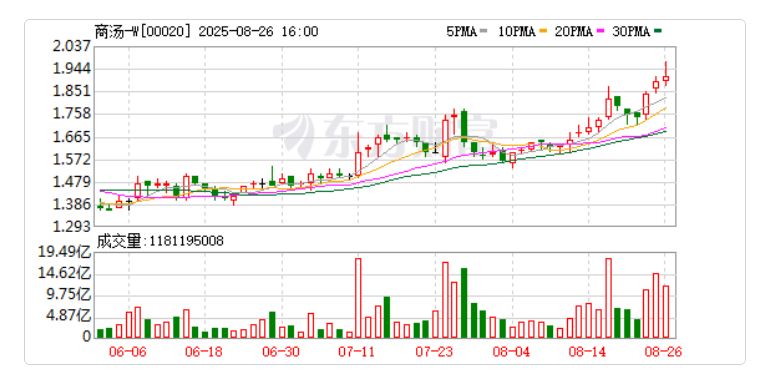763x390 pixels.
Task: Click the 成交量:1181195008 volume readout
Action: [160, 241]
